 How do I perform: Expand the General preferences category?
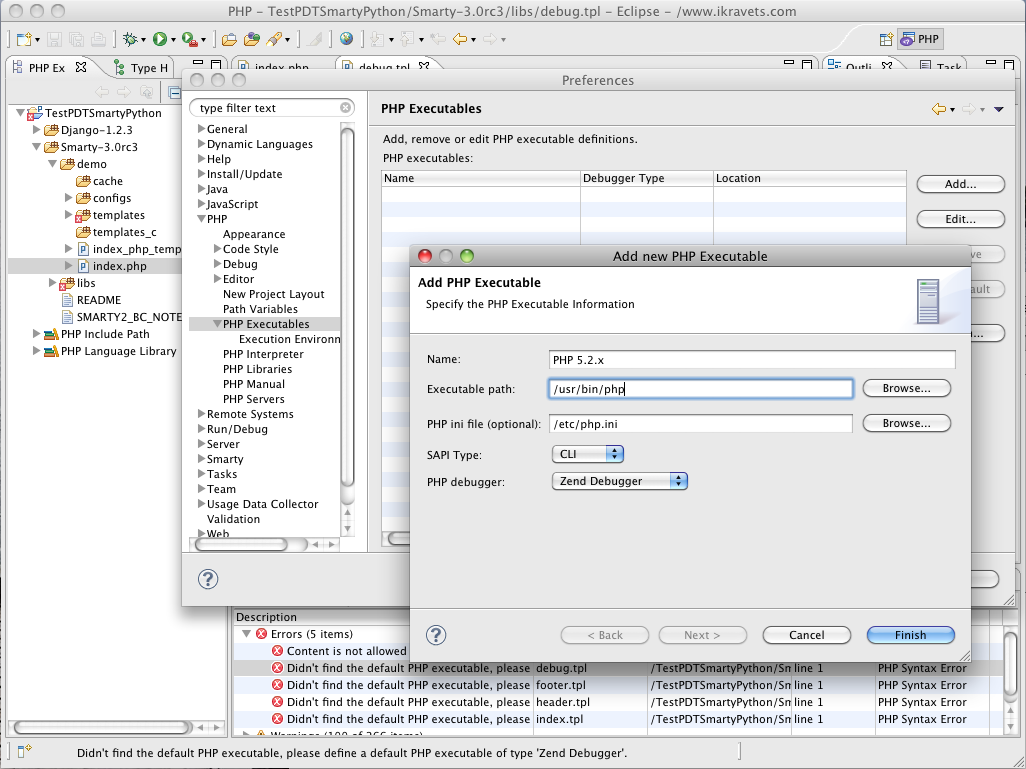point(202,128)
